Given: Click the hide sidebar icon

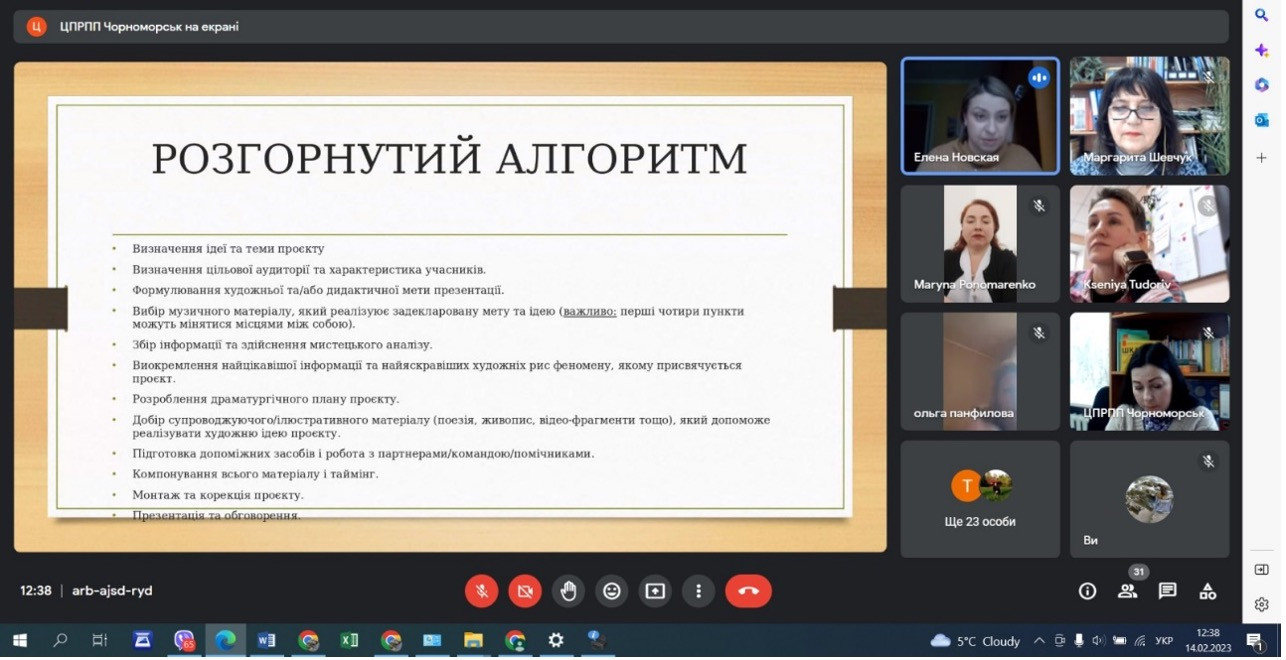Looking at the screenshot, I should pyautogui.click(x=1262, y=570).
